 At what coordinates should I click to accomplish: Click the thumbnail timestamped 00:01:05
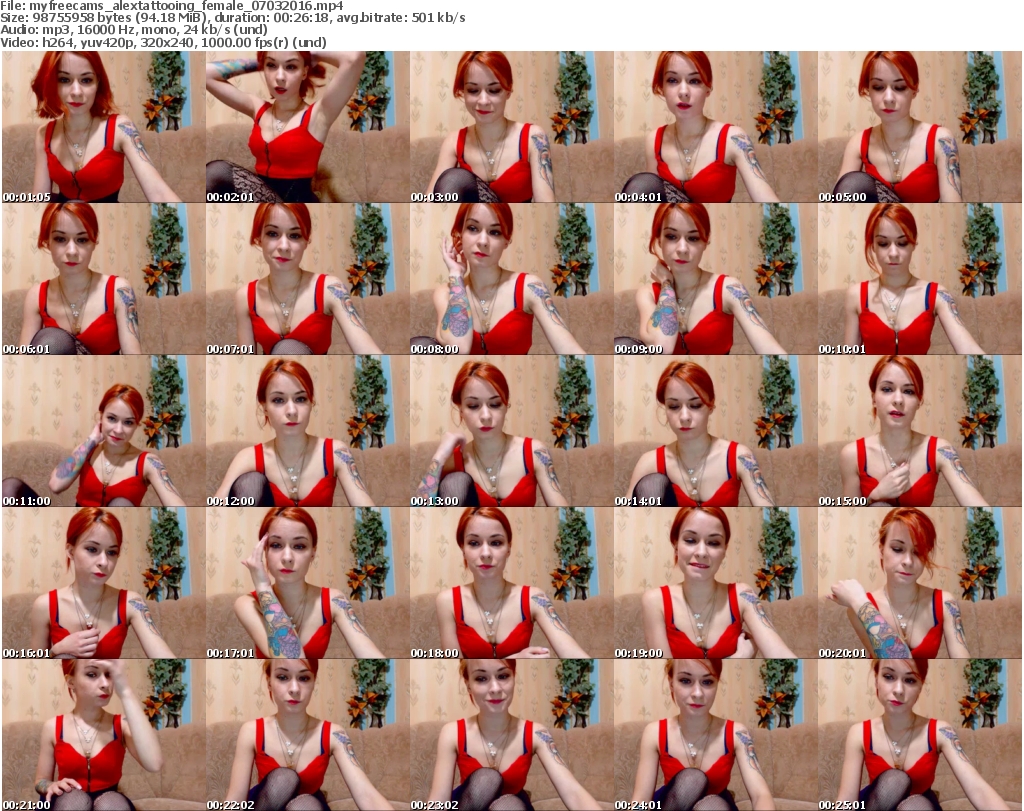coord(103,127)
